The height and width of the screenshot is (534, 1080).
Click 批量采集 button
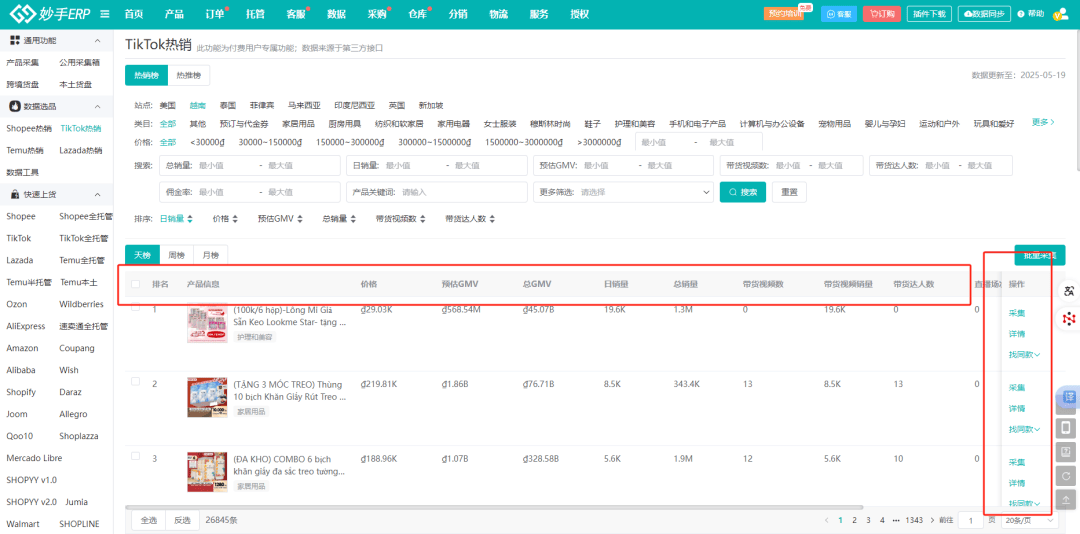point(1039,255)
